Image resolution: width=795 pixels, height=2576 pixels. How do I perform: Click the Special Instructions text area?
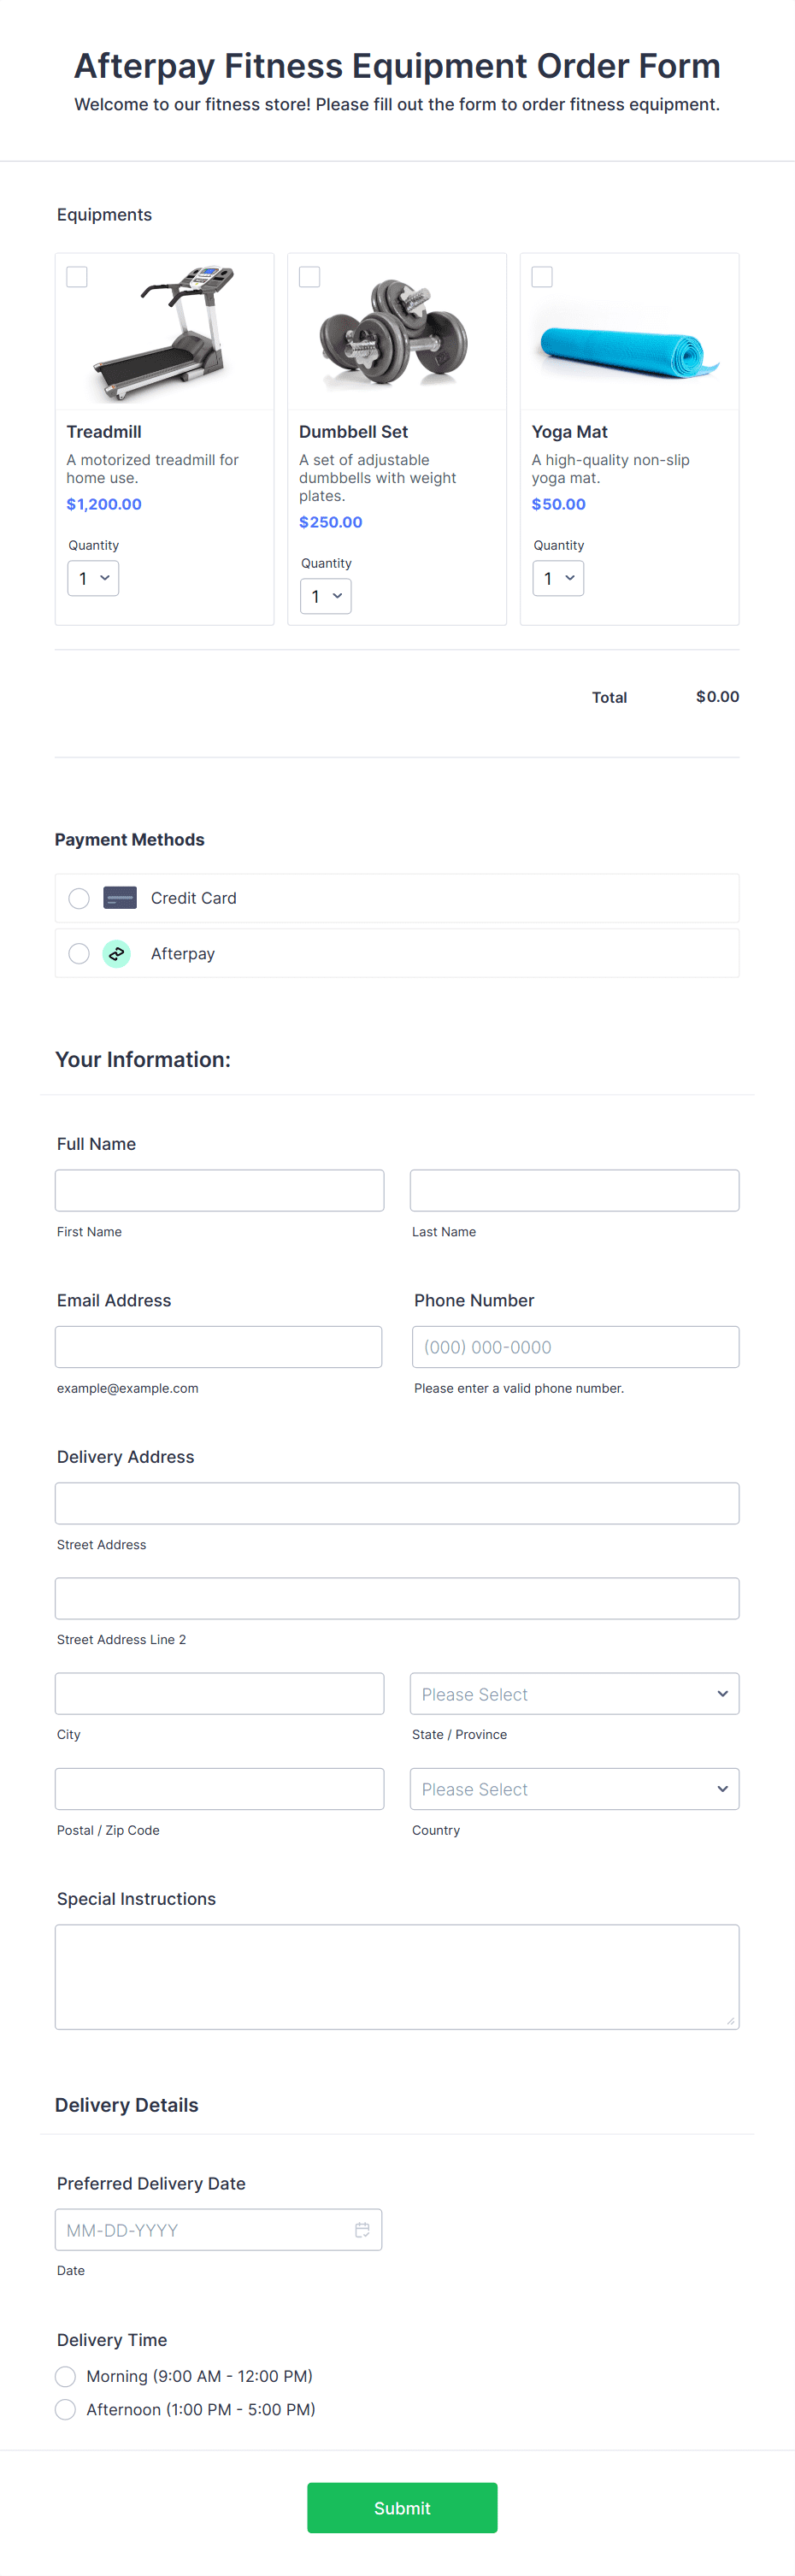tap(397, 1976)
